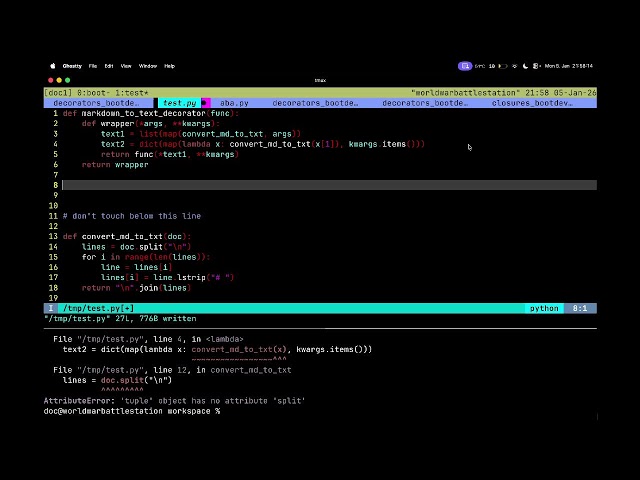Open the Apple menu

[53, 66]
